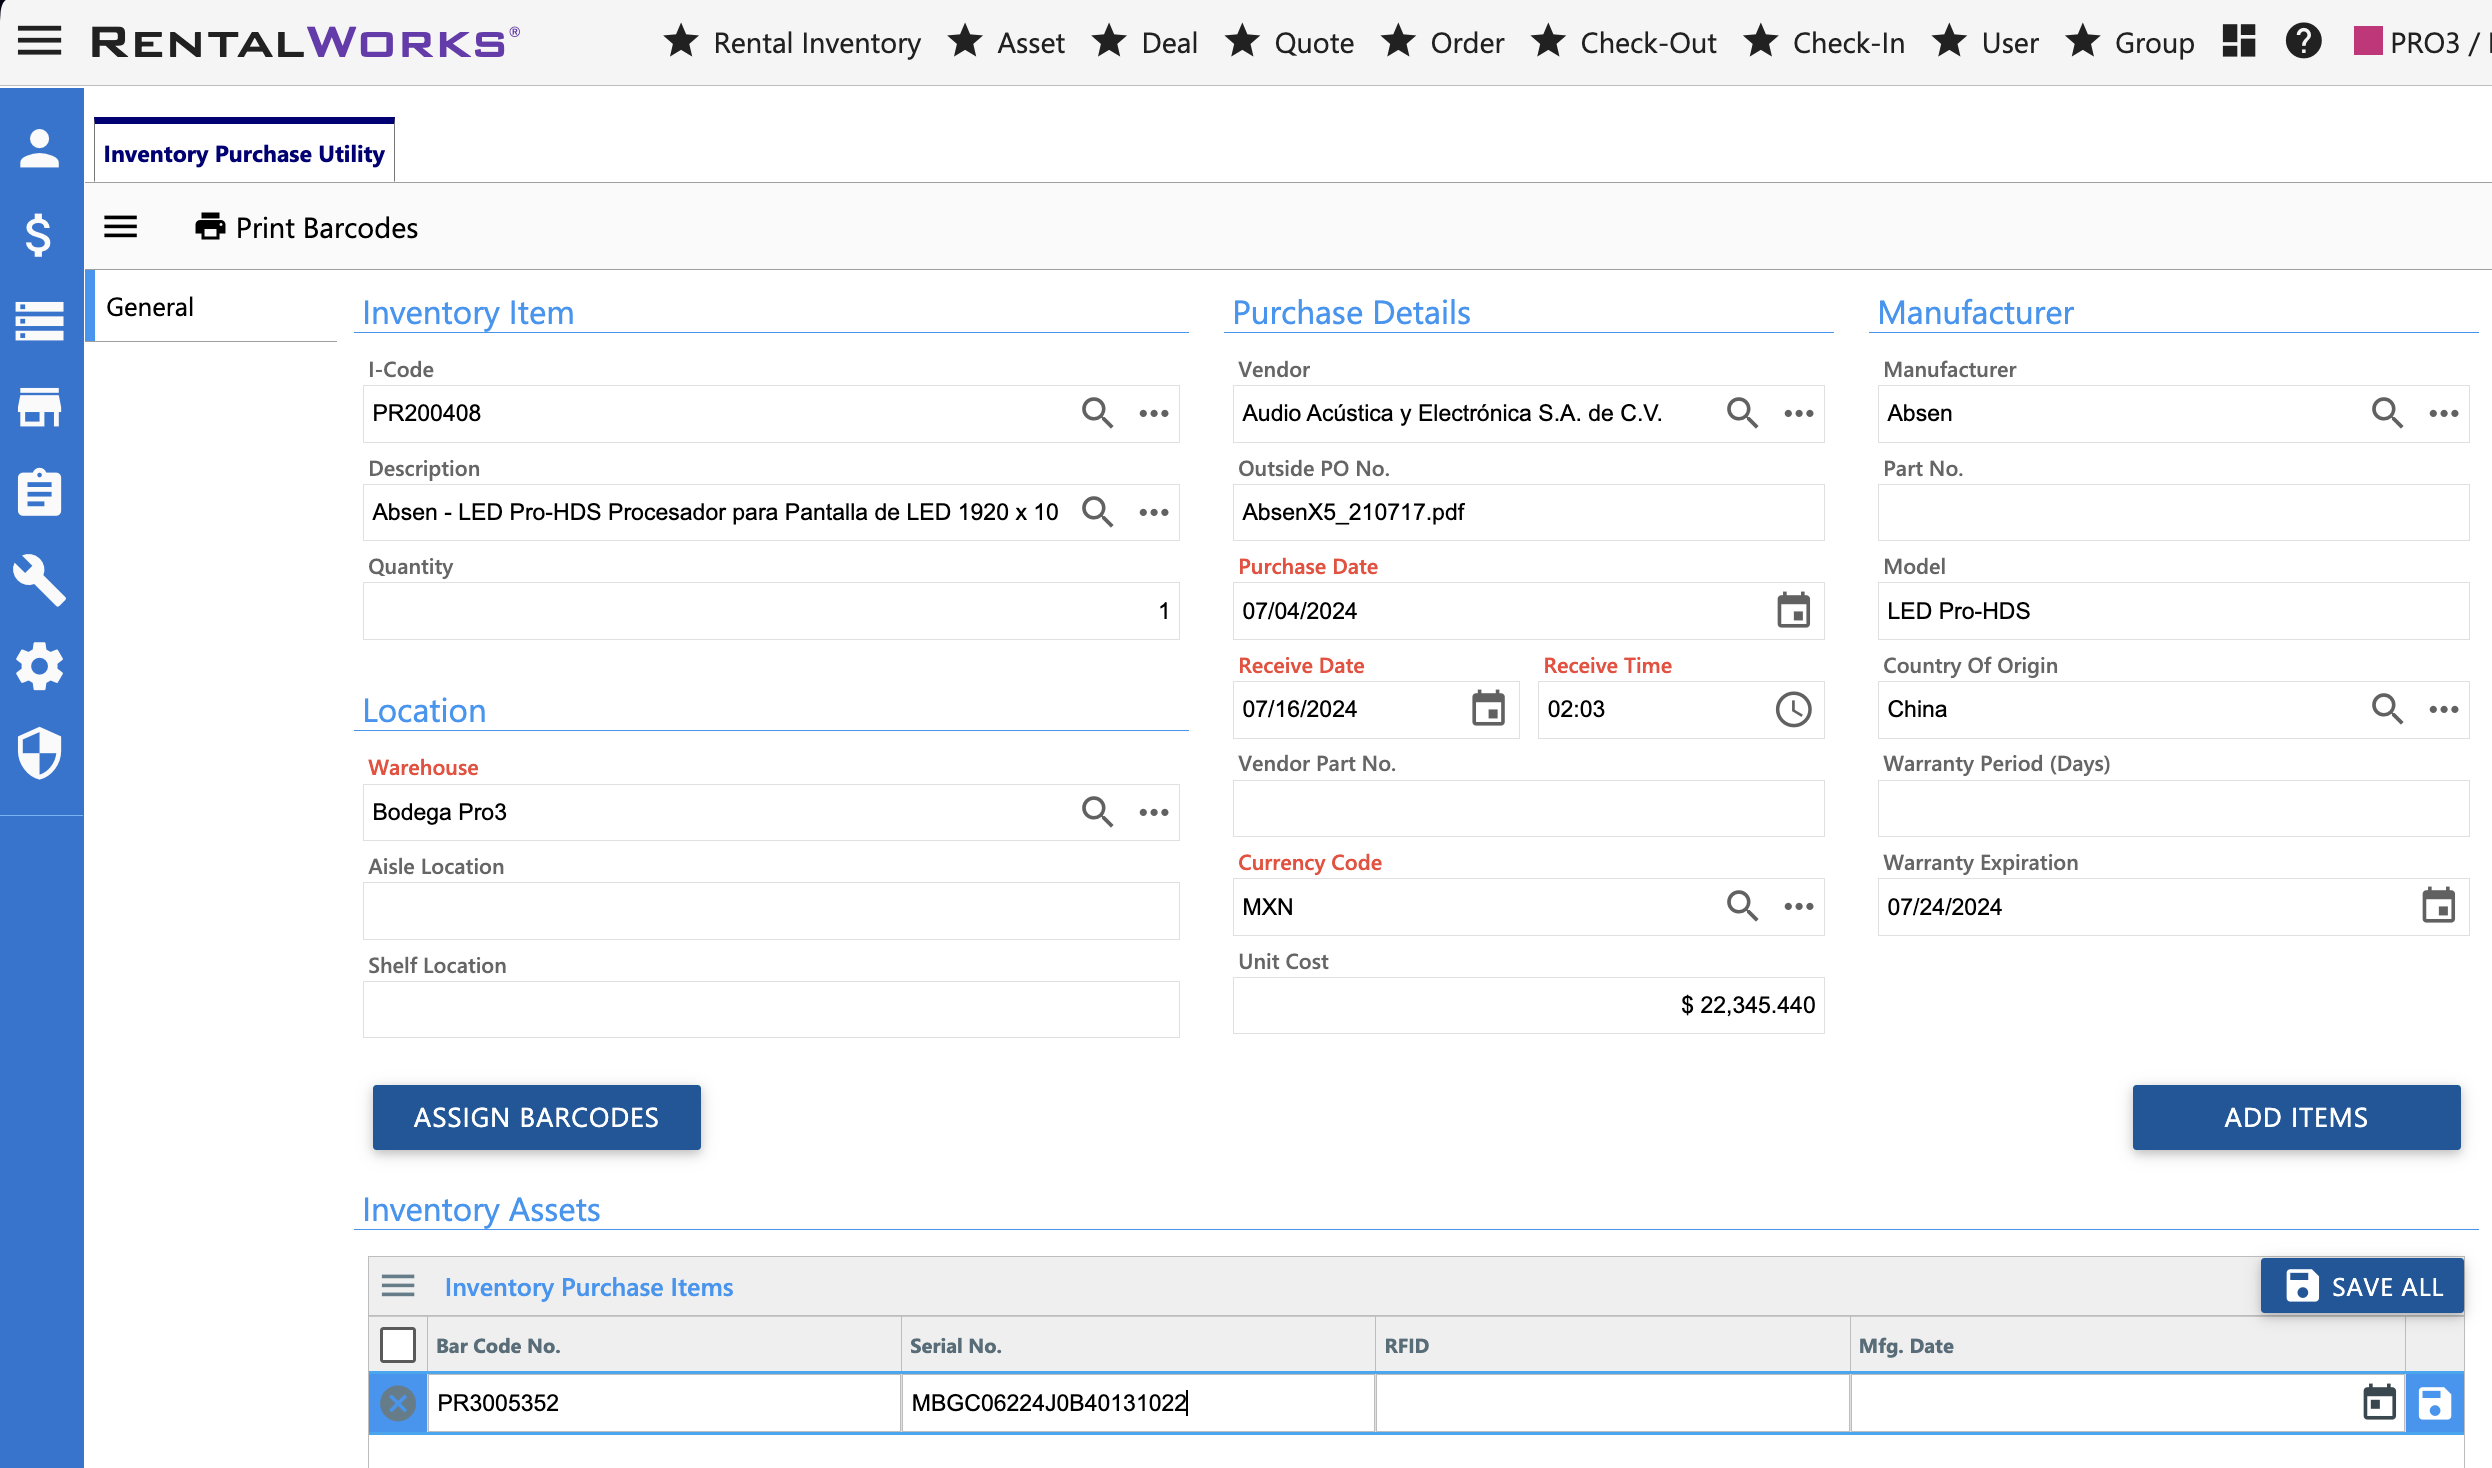Expand Country Of Origin more options dots
The image size is (2492, 1468).
[2443, 709]
